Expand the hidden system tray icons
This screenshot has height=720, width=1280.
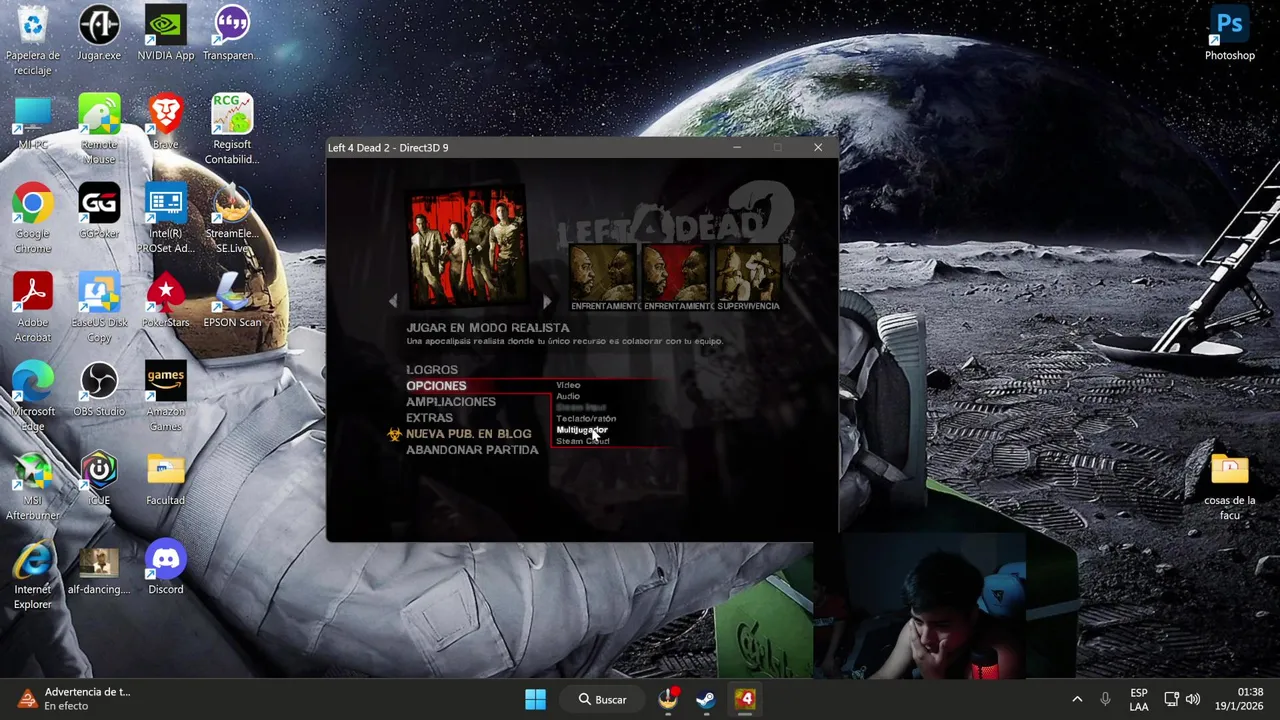1076,699
